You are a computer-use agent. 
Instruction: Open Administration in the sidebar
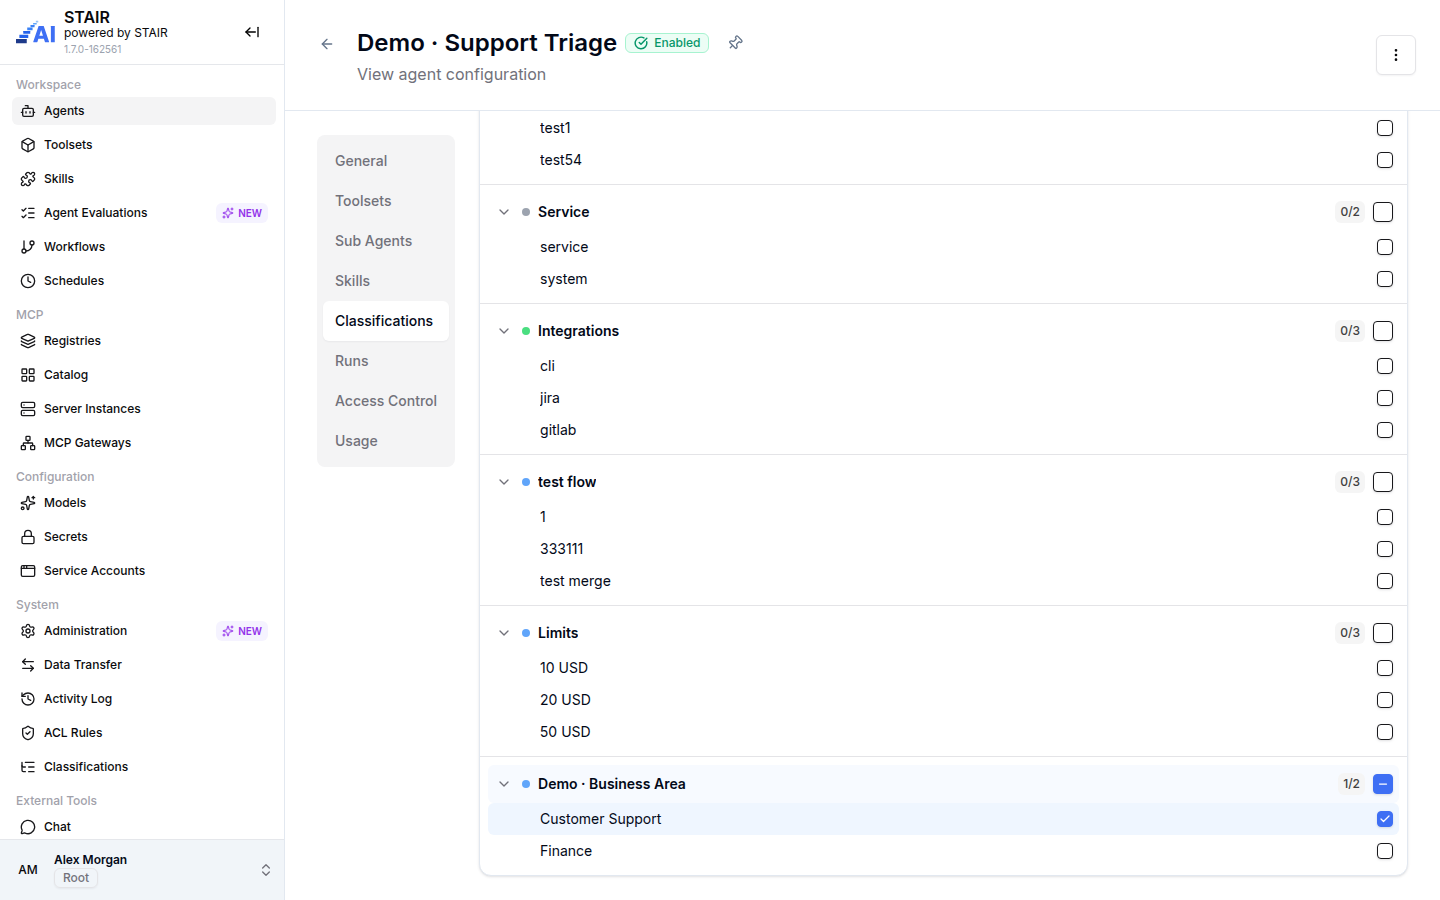[144, 631]
